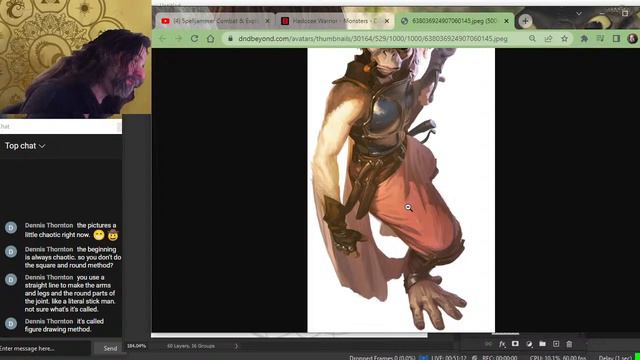The image size is (640, 360).
Task: Click the '60 Layers, 36 Groups' status text
Action: pyautogui.click(x=191, y=346)
